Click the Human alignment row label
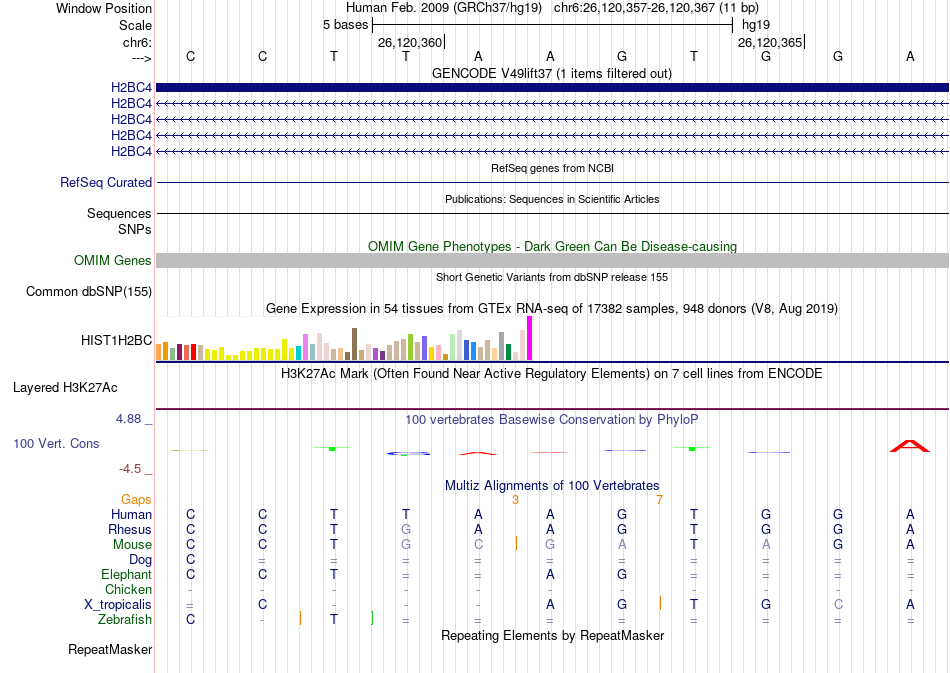950x673 pixels. pyautogui.click(x=131, y=514)
